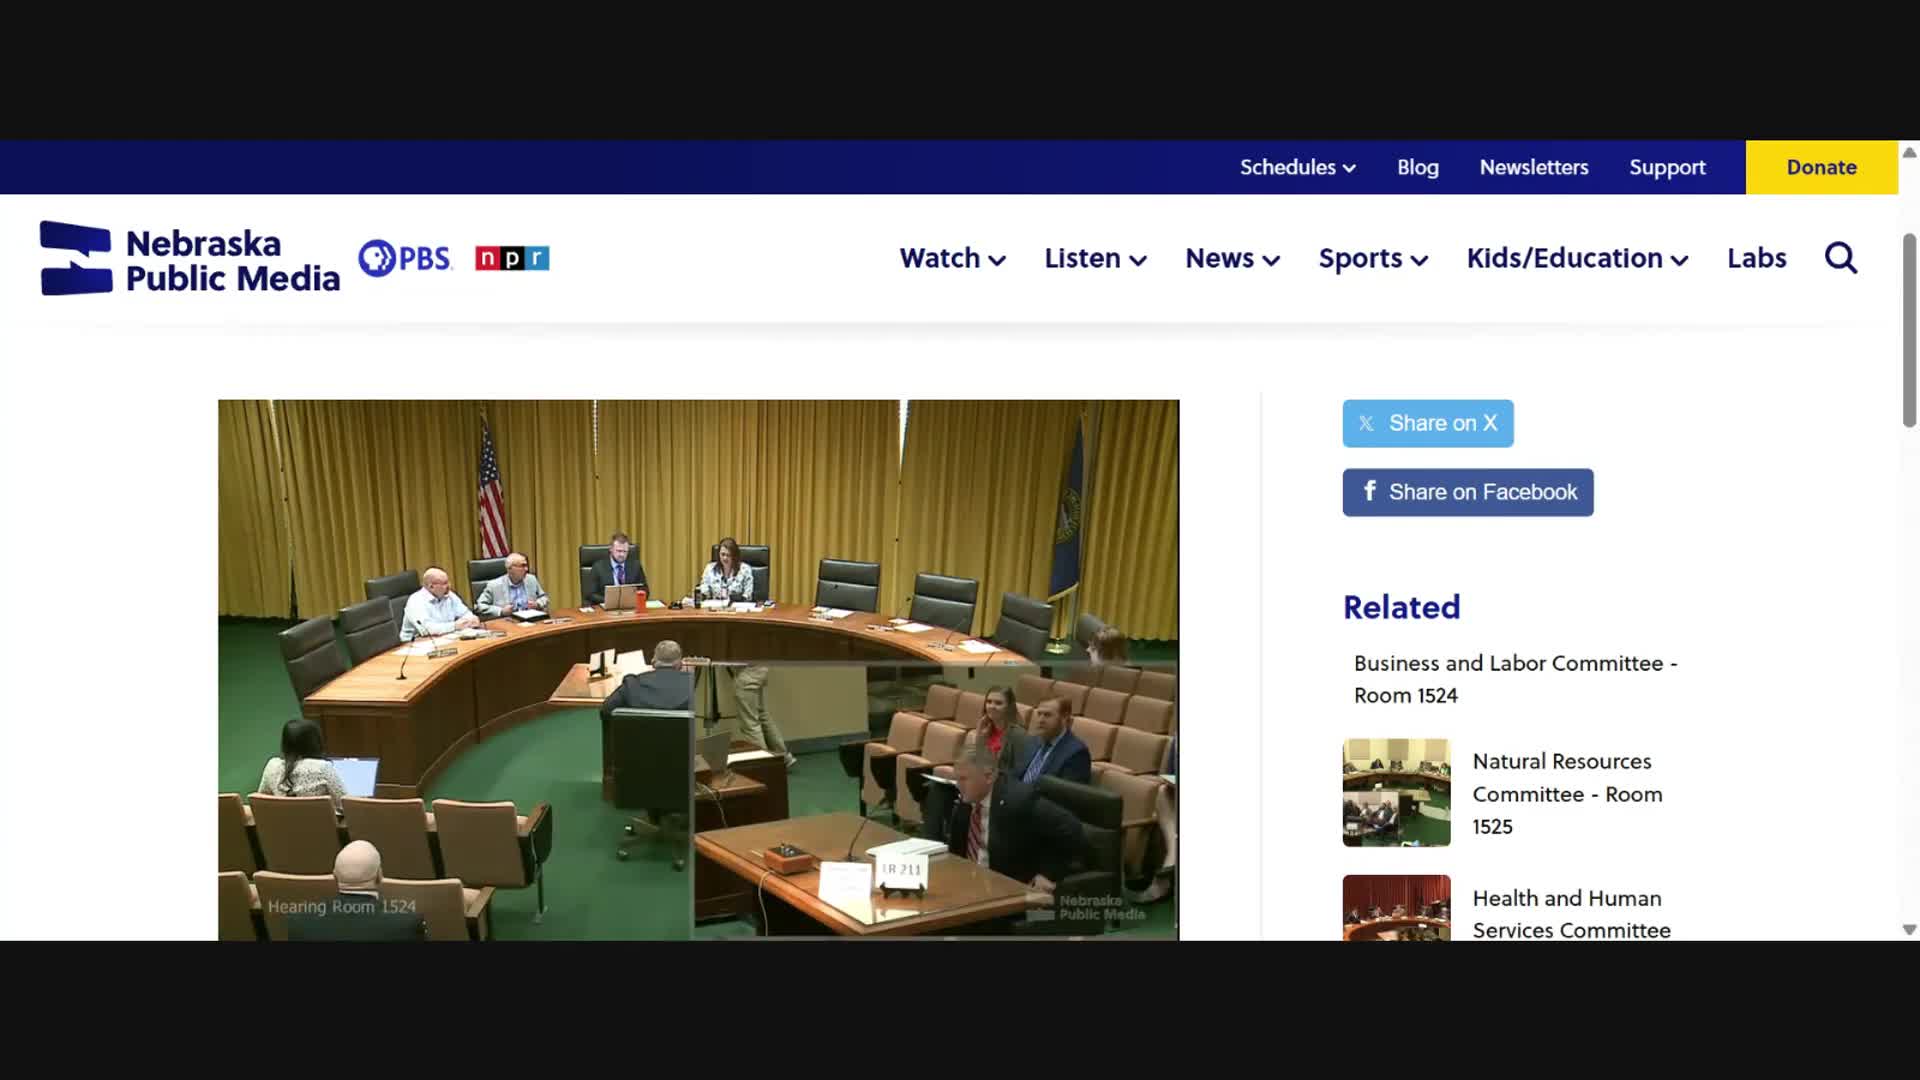
Task: Expand the Schedules dropdown
Action: (x=1297, y=168)
